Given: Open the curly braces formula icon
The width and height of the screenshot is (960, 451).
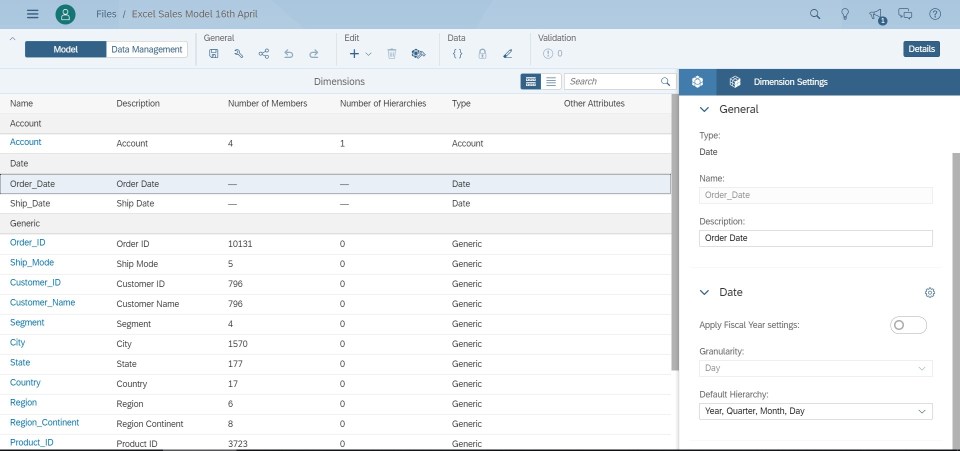Looking at the screenshot, I should click(x=457, y=54).
